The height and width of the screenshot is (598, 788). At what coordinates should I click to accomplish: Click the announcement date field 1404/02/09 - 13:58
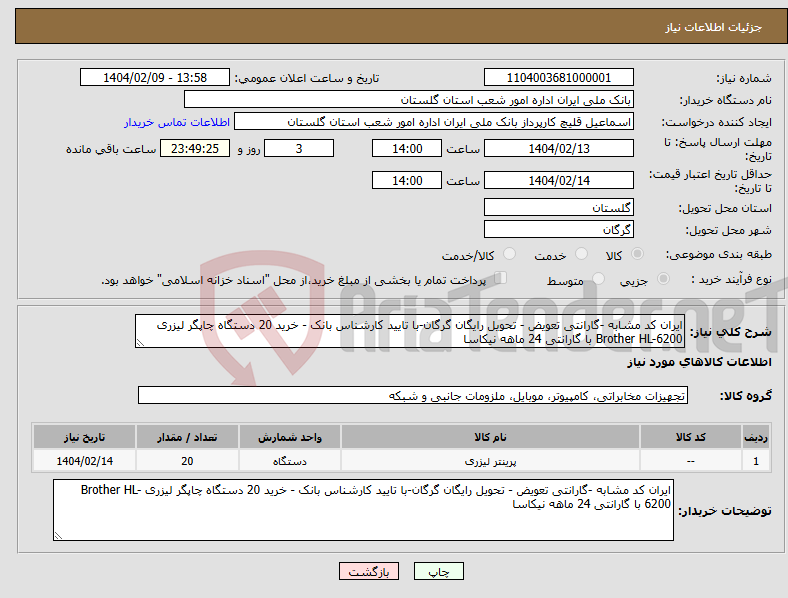pyautogui.click(x=155, y=78)
